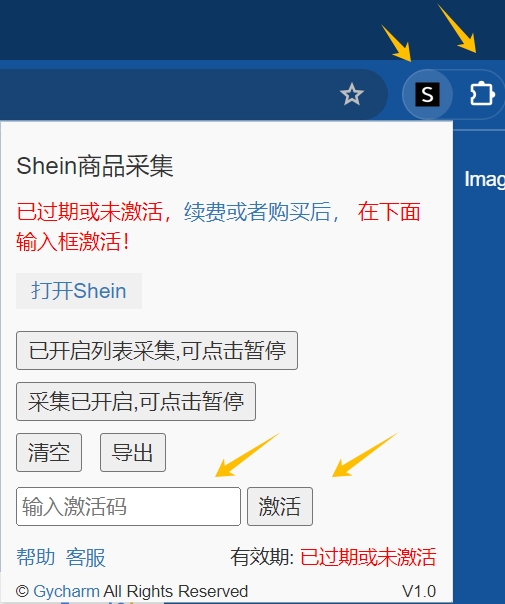Open the 客服 customer service link
505x604 pixels.
coord(86,557)
